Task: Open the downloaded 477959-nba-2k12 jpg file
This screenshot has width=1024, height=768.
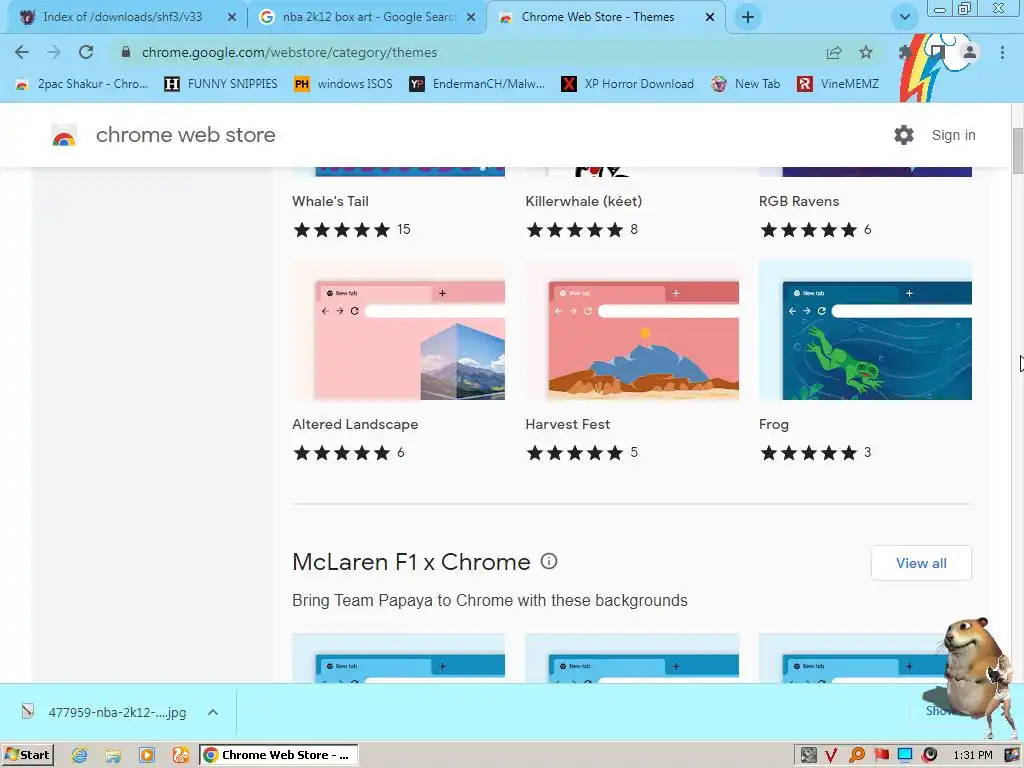Action: coord(104,712)
